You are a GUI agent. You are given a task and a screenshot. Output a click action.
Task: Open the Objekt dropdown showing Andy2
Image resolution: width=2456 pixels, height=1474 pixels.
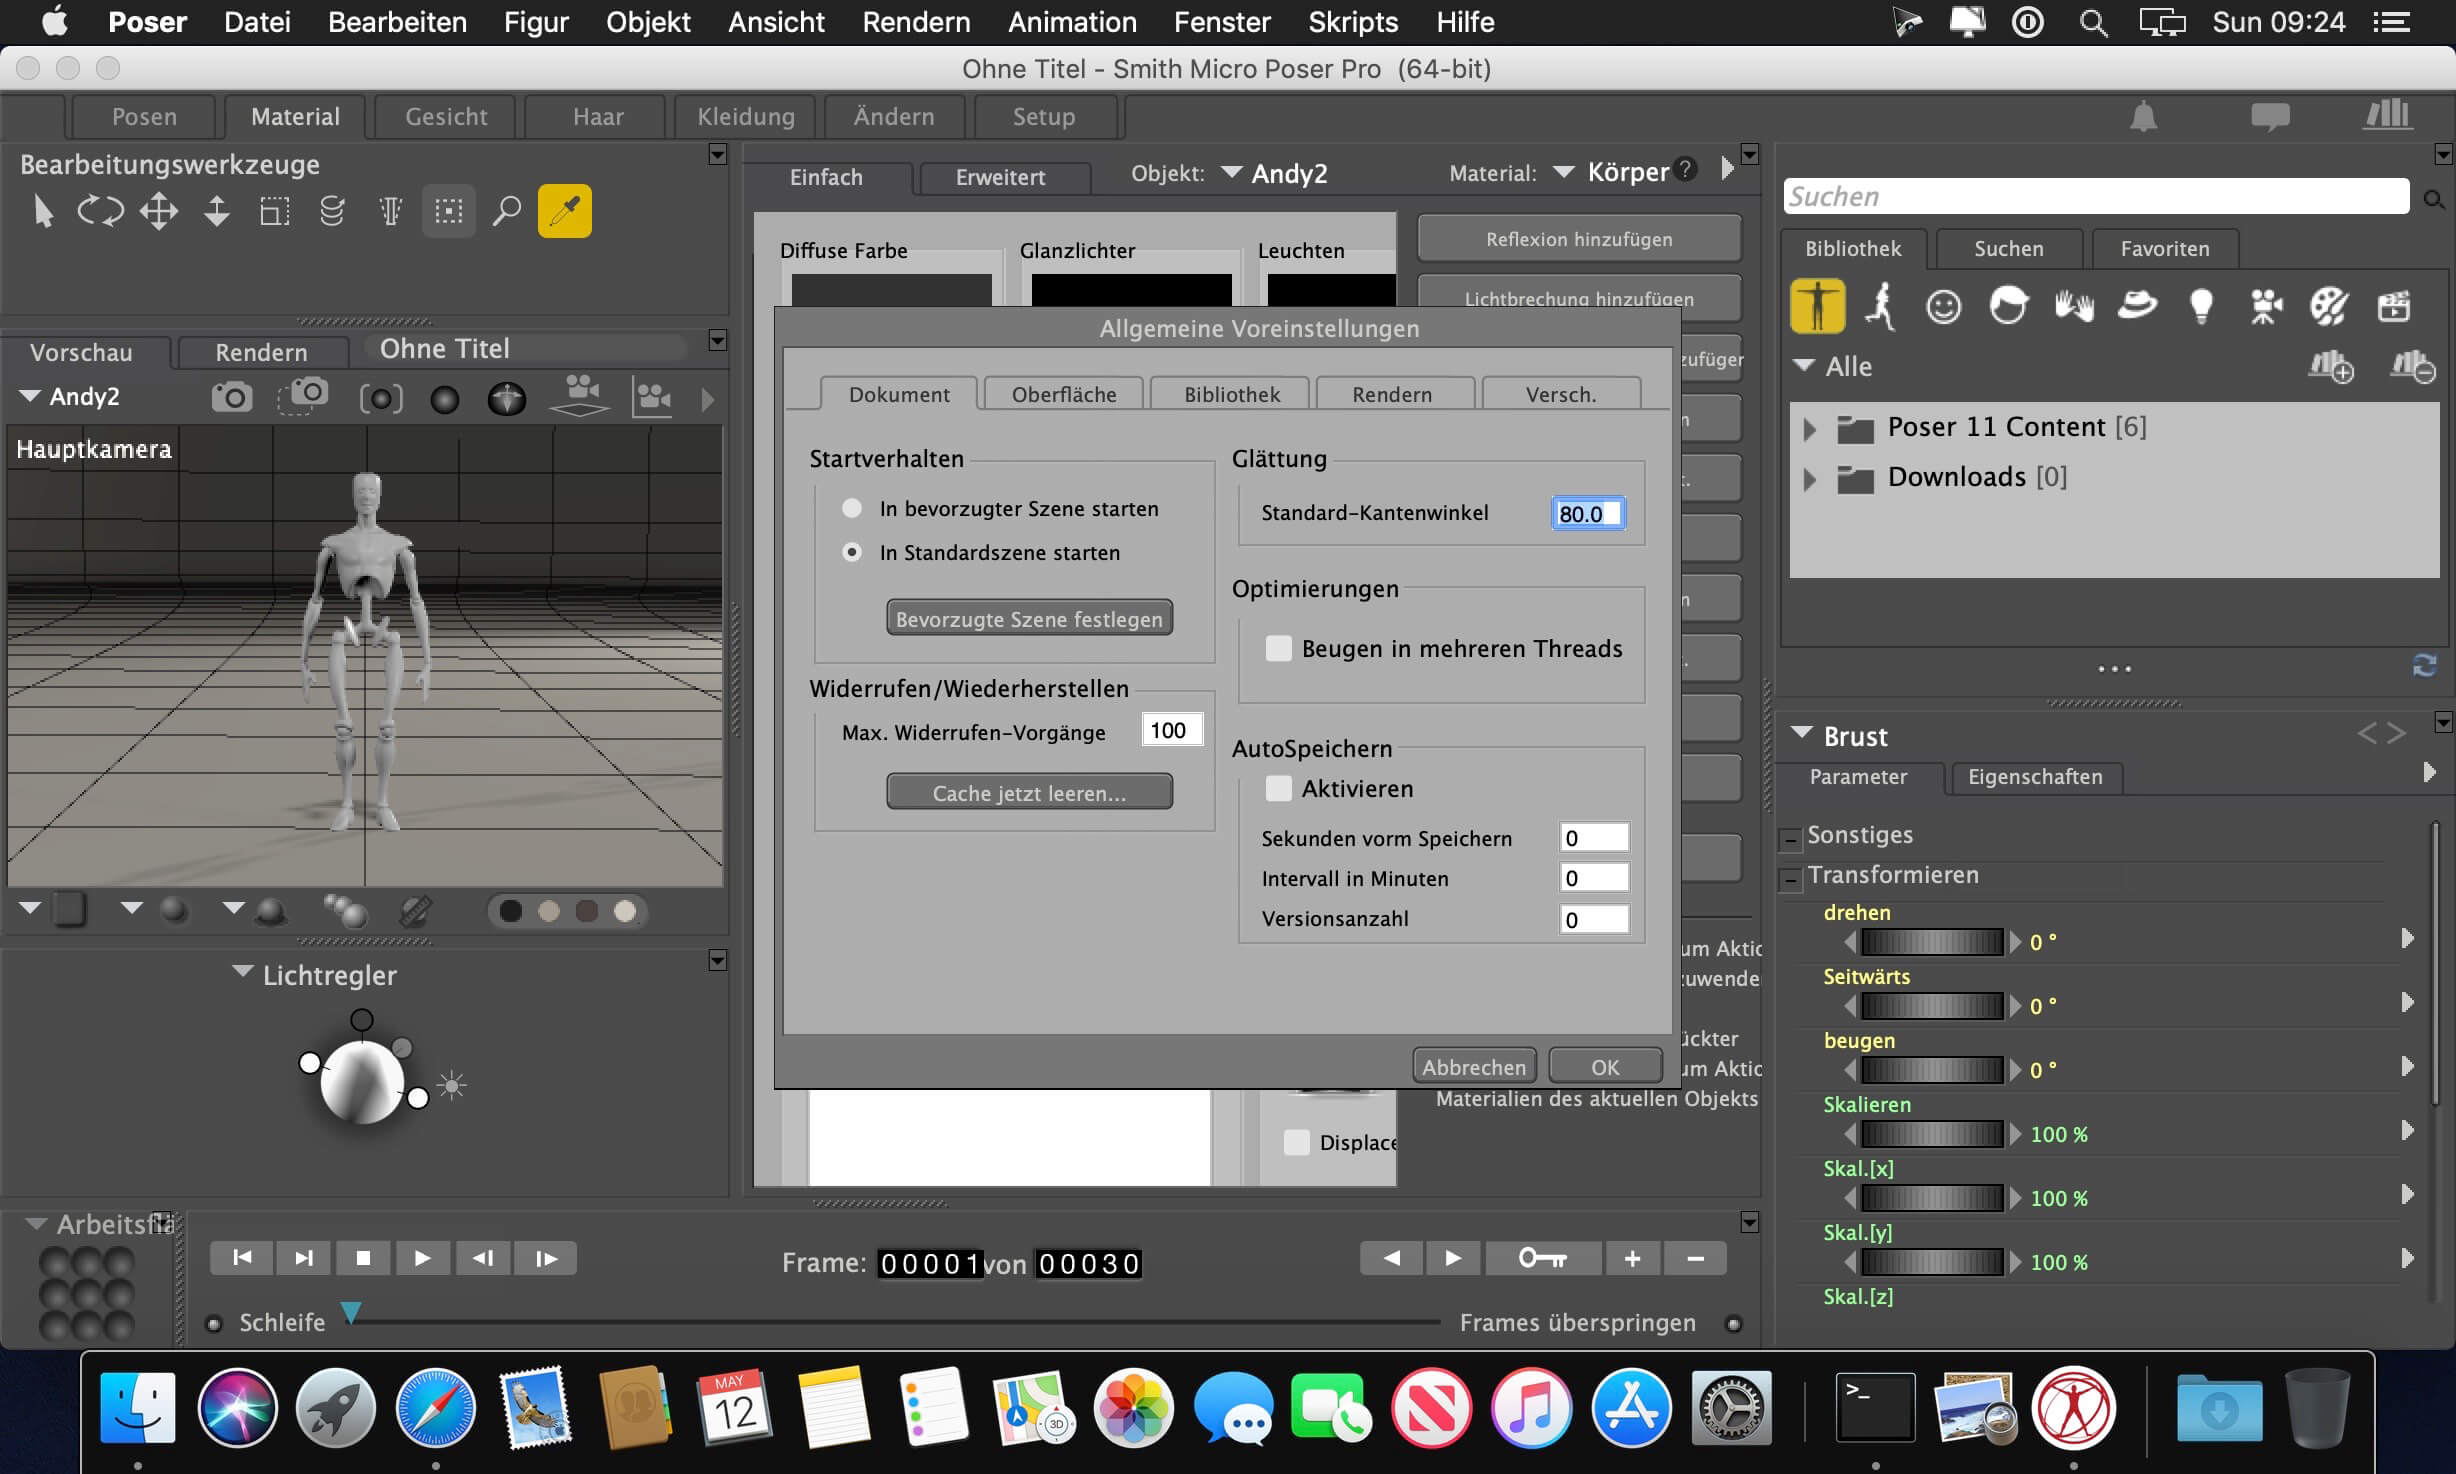point(1232,172)
